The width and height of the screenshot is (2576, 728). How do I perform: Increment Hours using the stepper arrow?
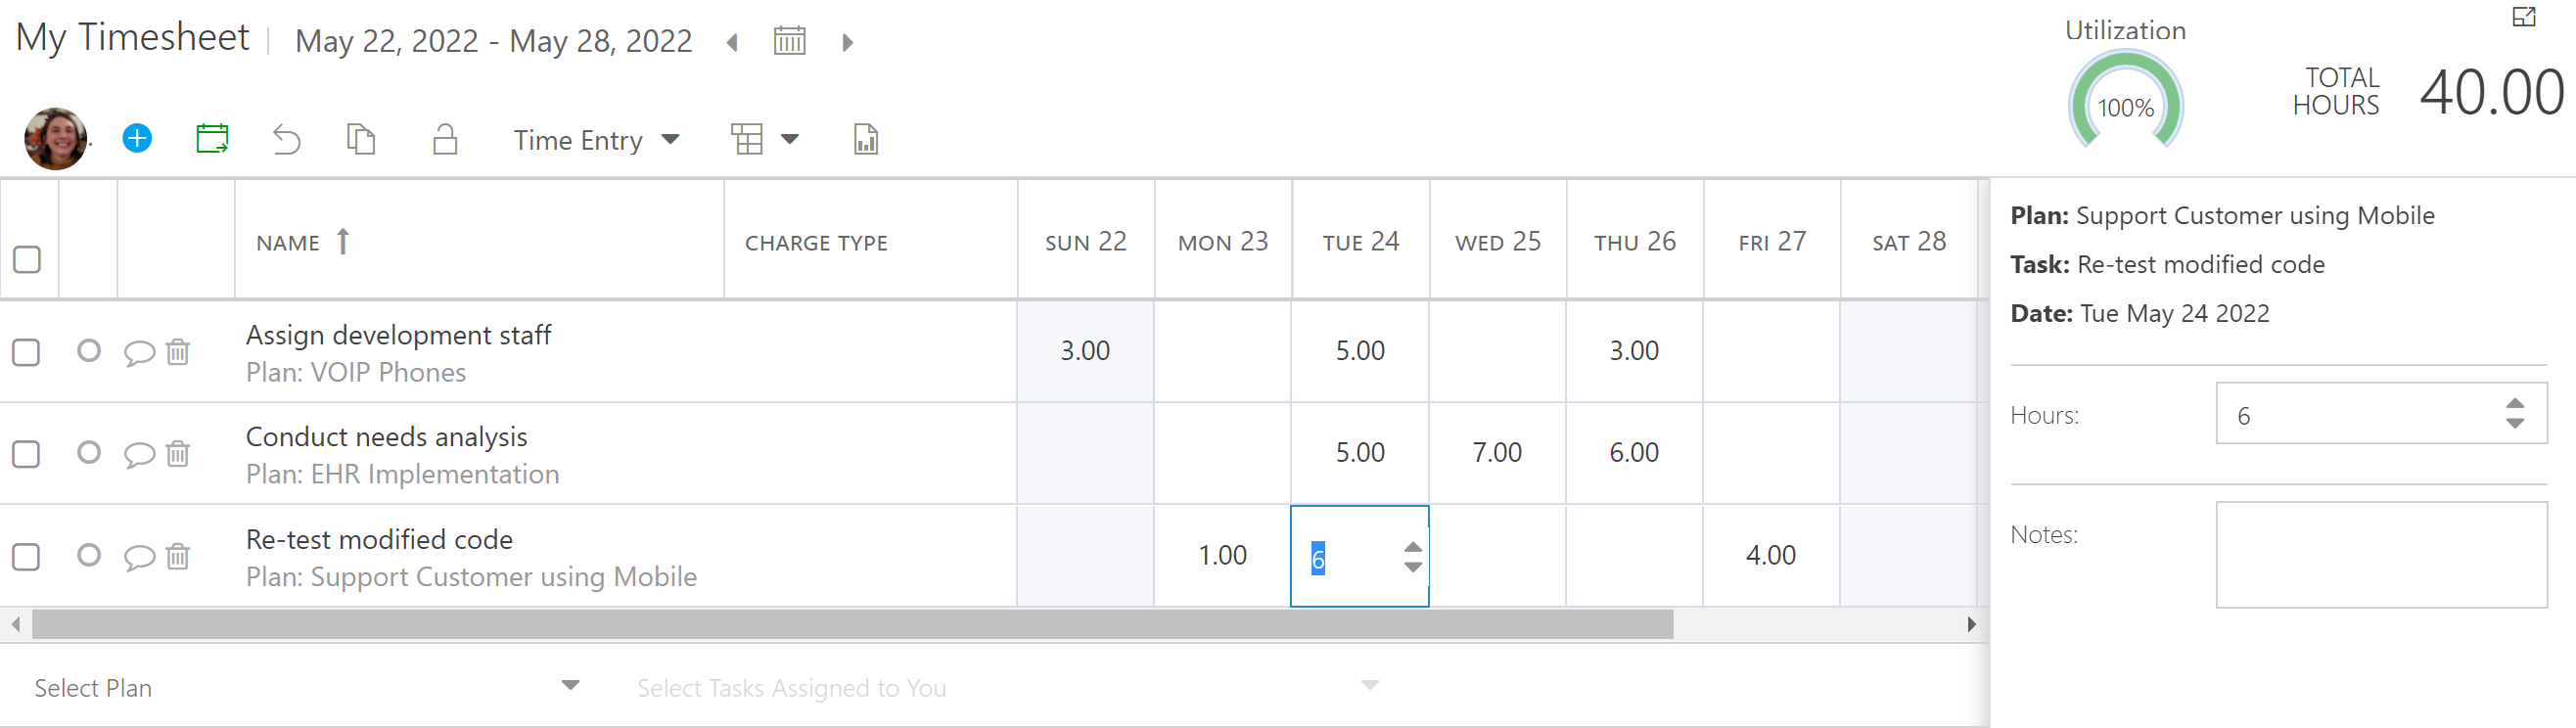(x=2514, y=403)
